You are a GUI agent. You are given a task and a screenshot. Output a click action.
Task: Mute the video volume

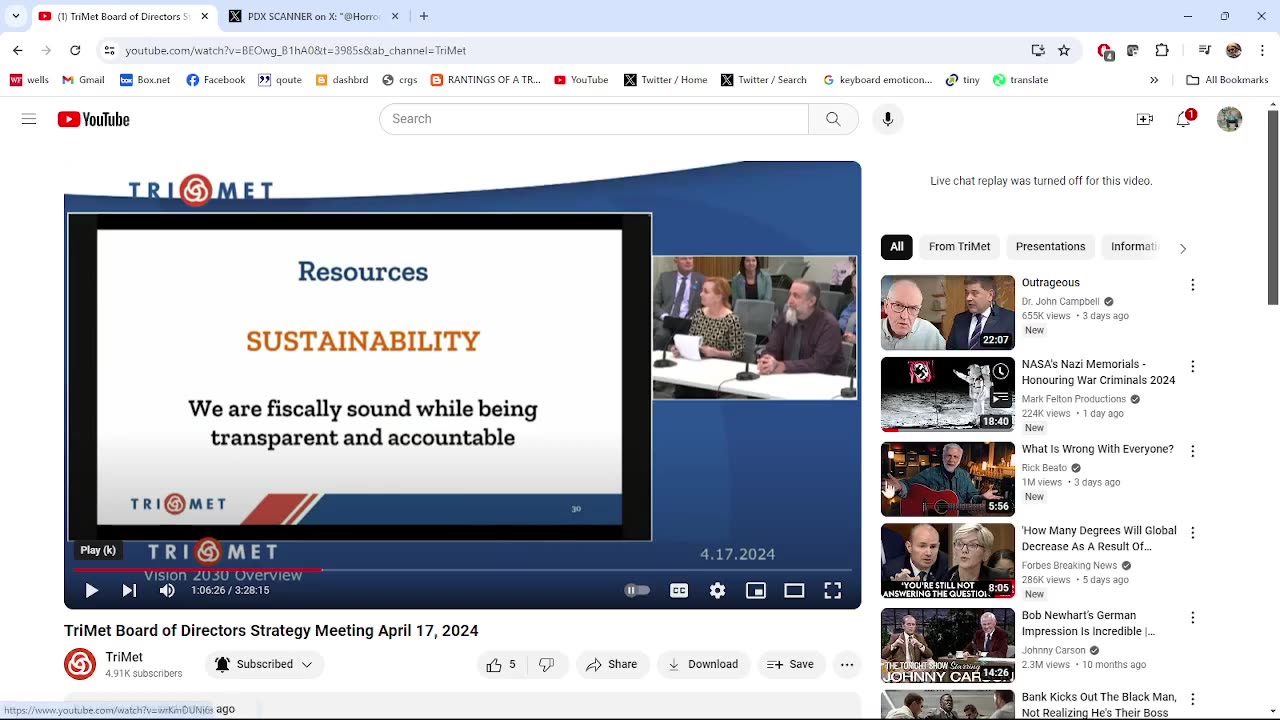(x=167, y=591)
